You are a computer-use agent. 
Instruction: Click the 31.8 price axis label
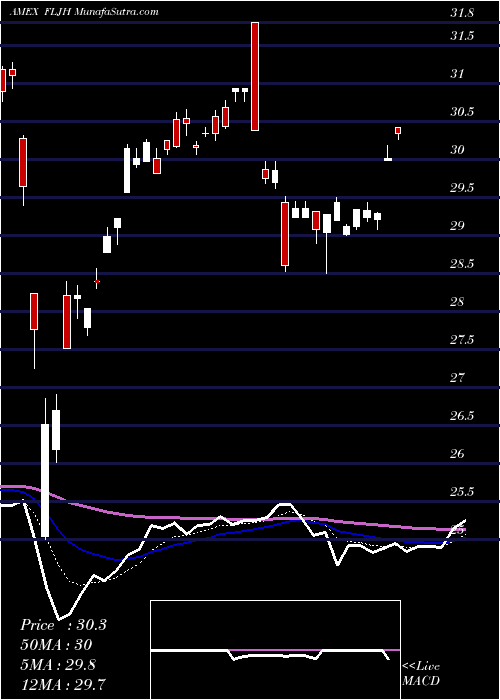click(462, 13)
